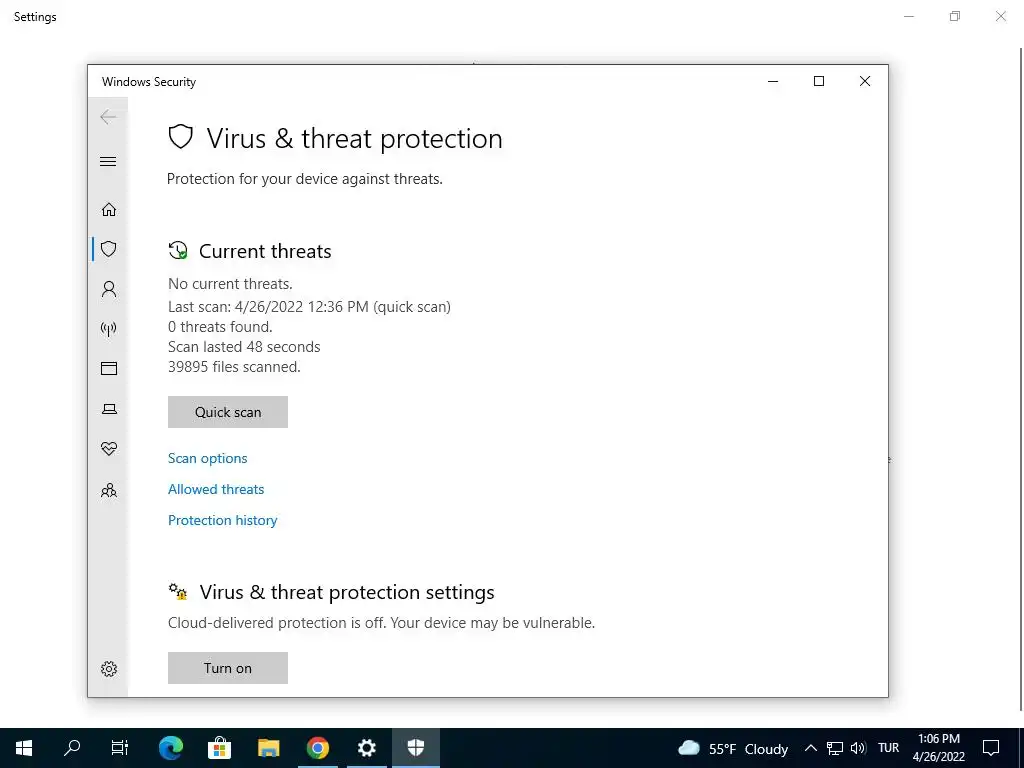Click the Quick scan button
This screenshot has height=768, width=1024.
point(228,412)
